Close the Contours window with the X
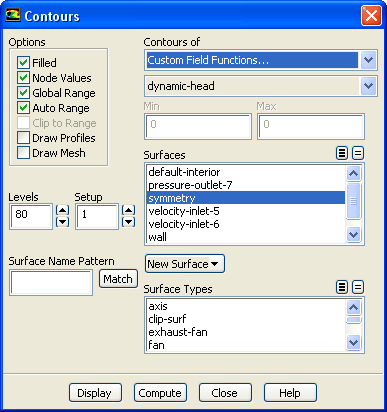The height and width of the screenshot is (412, 387). tap(371, 15)
